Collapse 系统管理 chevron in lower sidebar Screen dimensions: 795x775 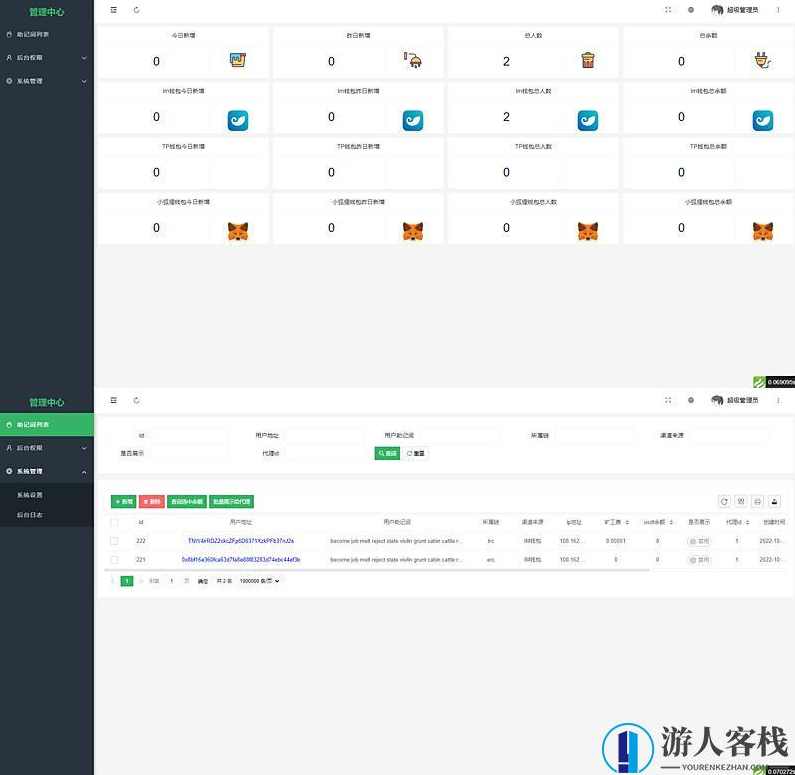pyautogui.click(x=84, y=472)
